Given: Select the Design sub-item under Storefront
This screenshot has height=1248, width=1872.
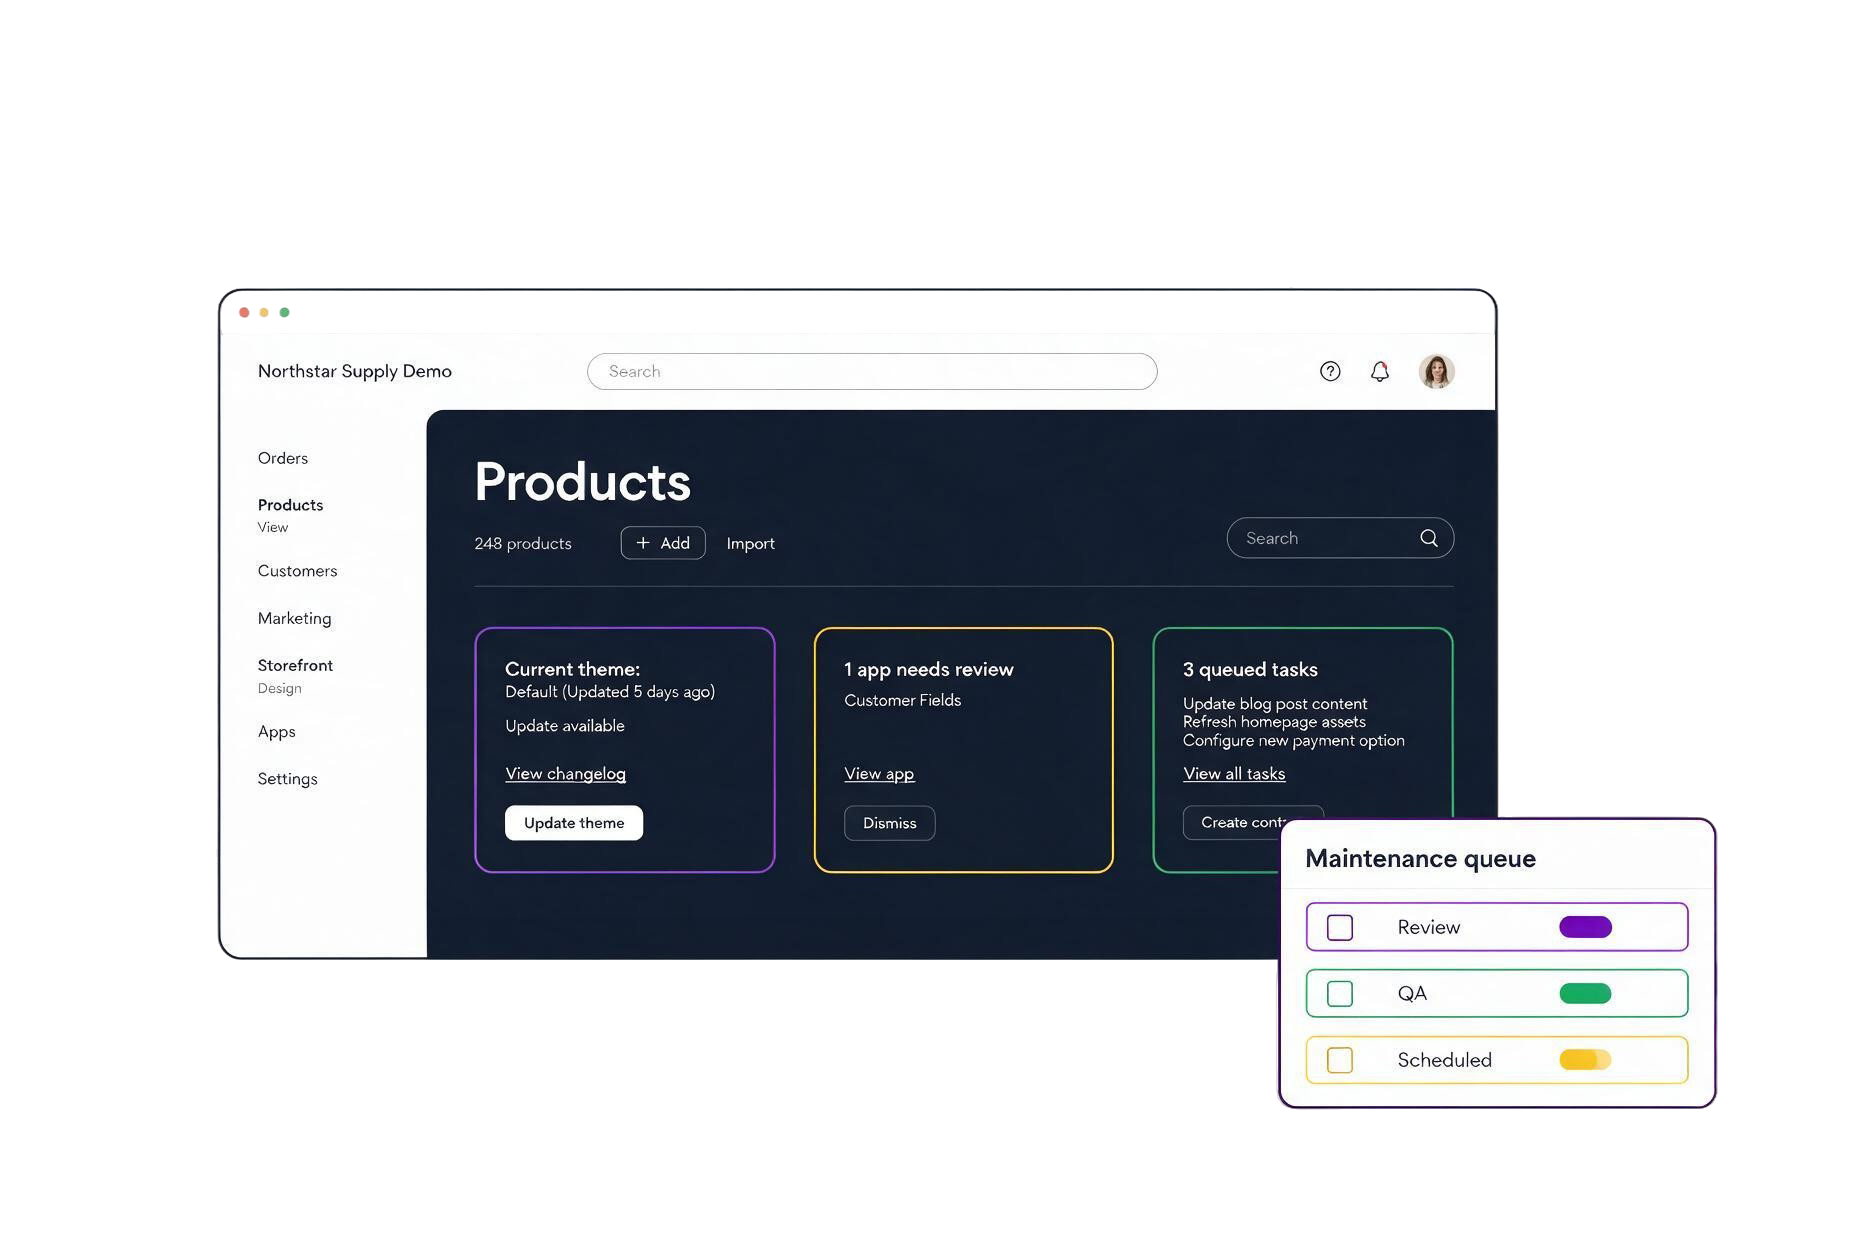Looking at the screenshot, I should click(x=279, y=688).
